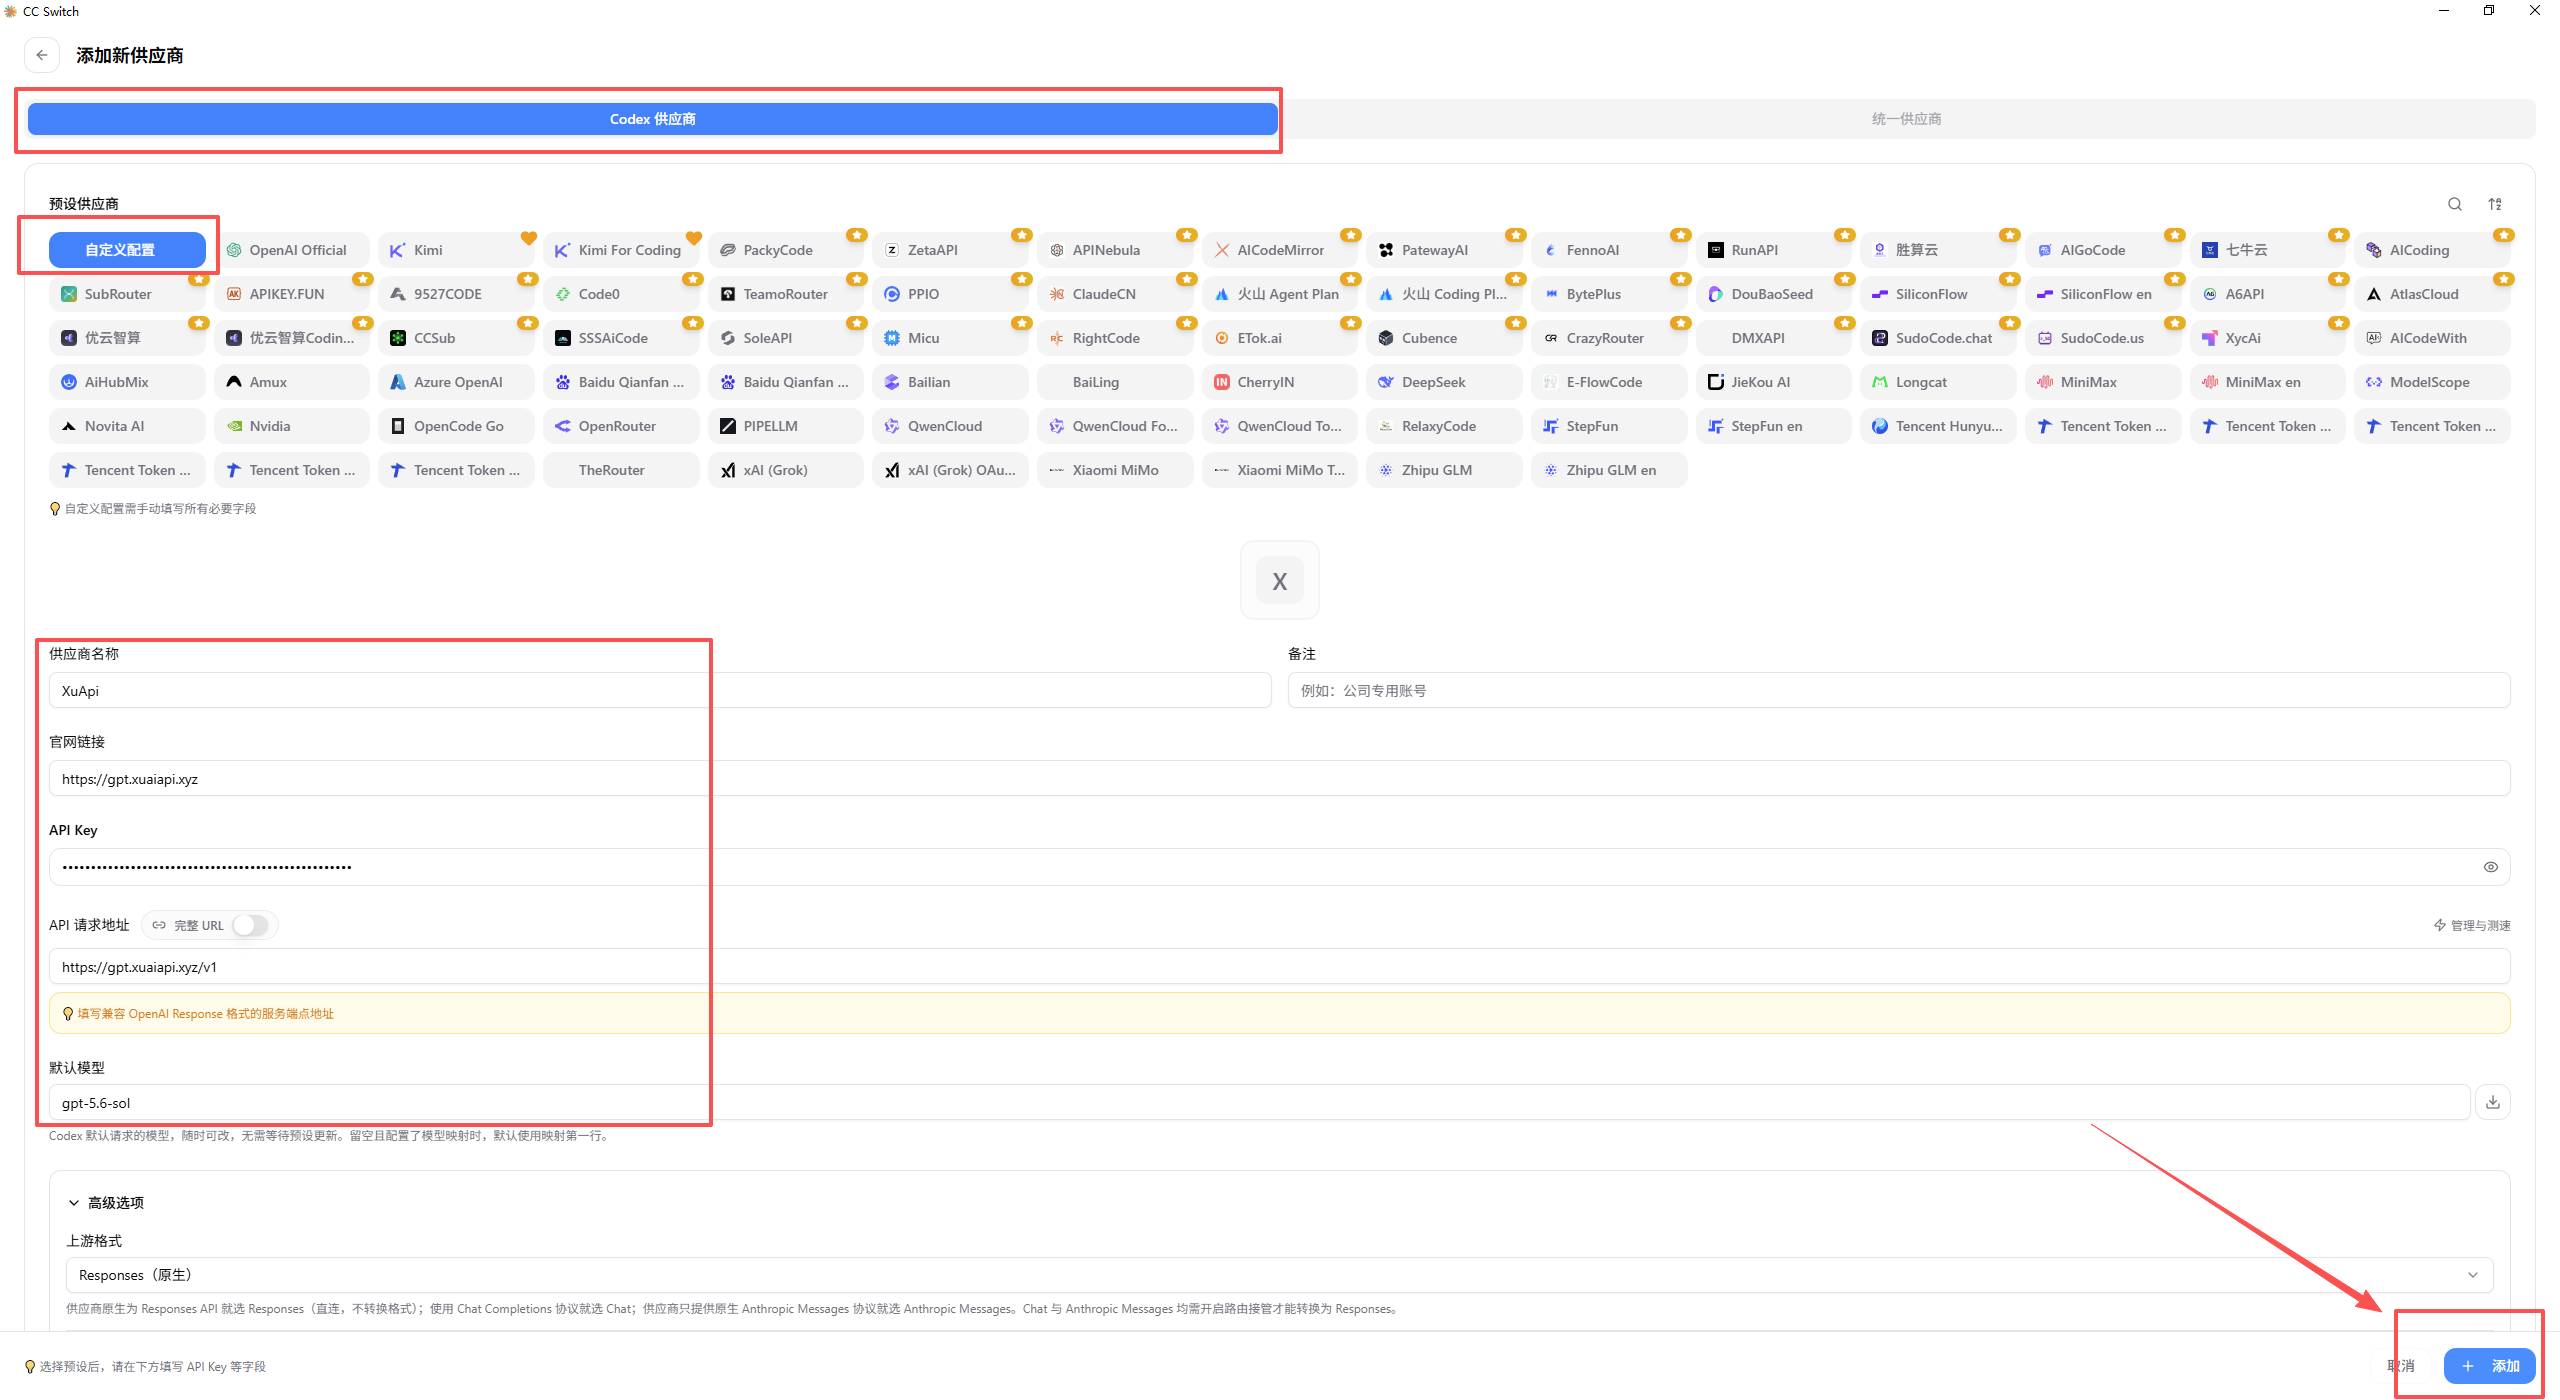Click the 默认模型 gpt-5.6-sol field
The image size is (2560, 1400).
tap(1259, 1103)
